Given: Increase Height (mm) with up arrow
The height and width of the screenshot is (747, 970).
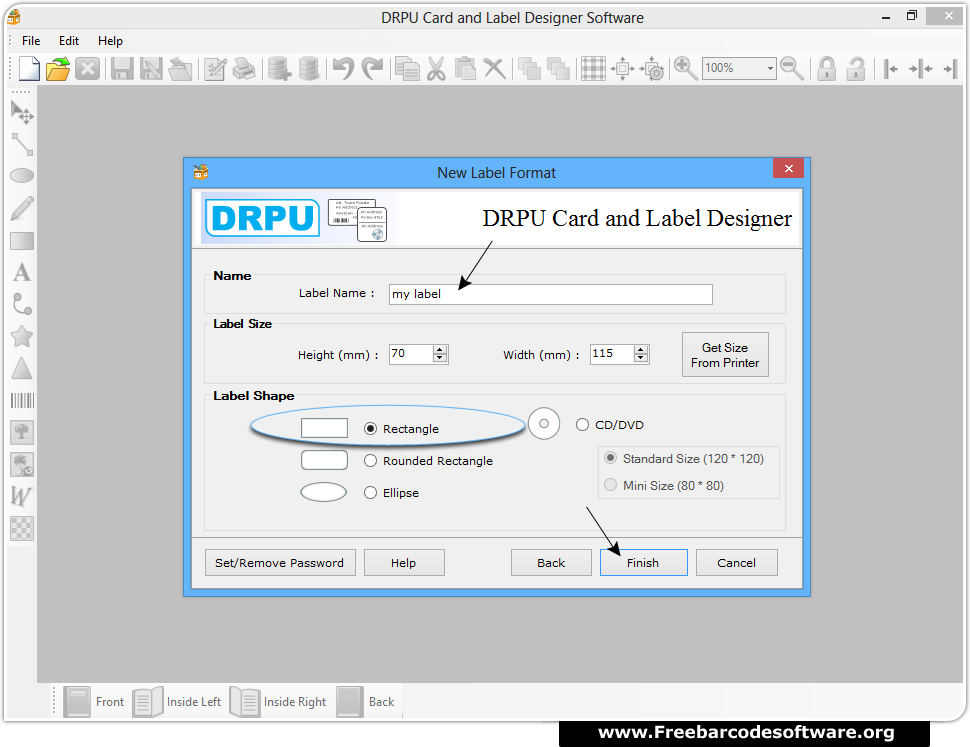Looking at the screenshot, I should coord(440,350).
